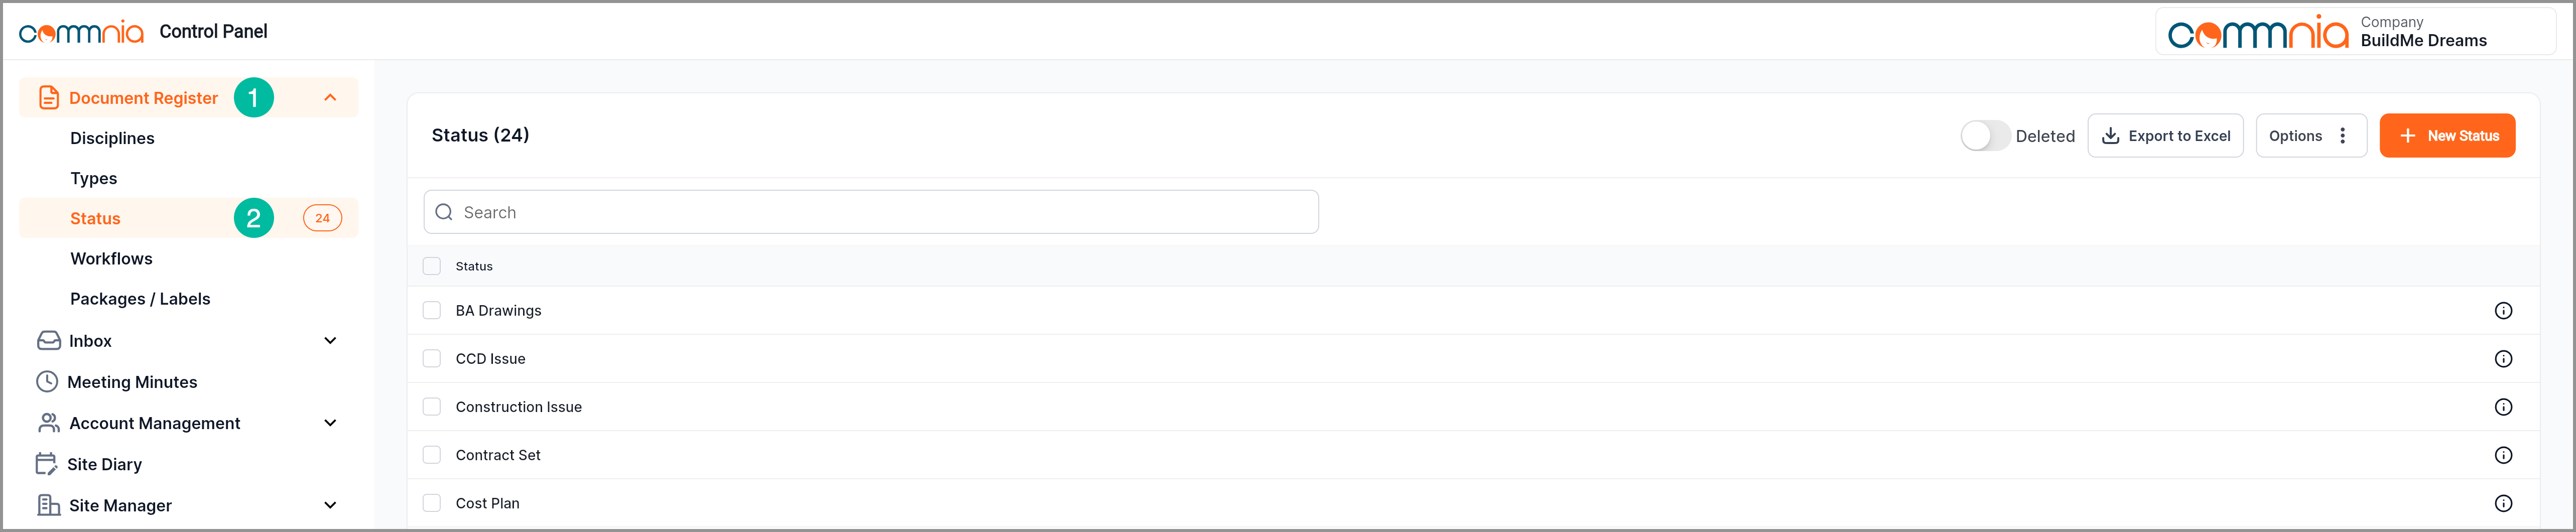Select the Cost Plan checkbox
The width and height of the screenshot is (2576, 532).
click(432, 503)
